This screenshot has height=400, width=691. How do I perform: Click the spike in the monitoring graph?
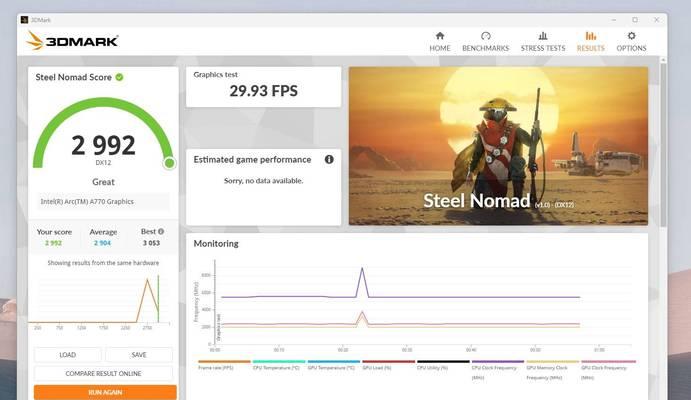coord(362,282)
